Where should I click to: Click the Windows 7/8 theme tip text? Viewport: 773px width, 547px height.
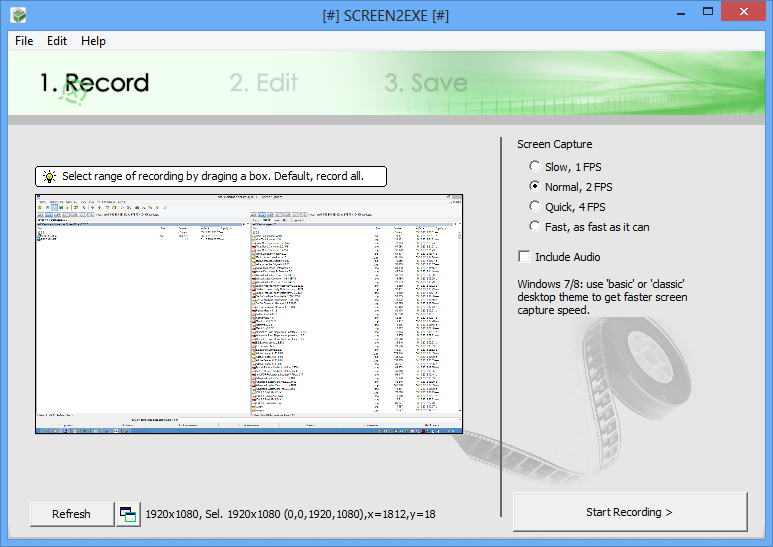pos(602,297)
